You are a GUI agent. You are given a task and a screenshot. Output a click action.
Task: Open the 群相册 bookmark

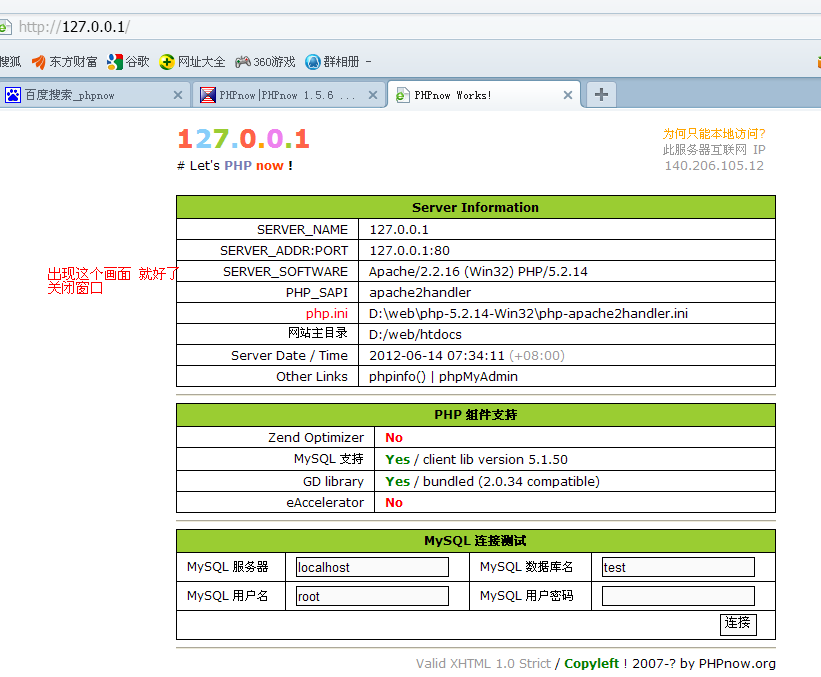332,62
